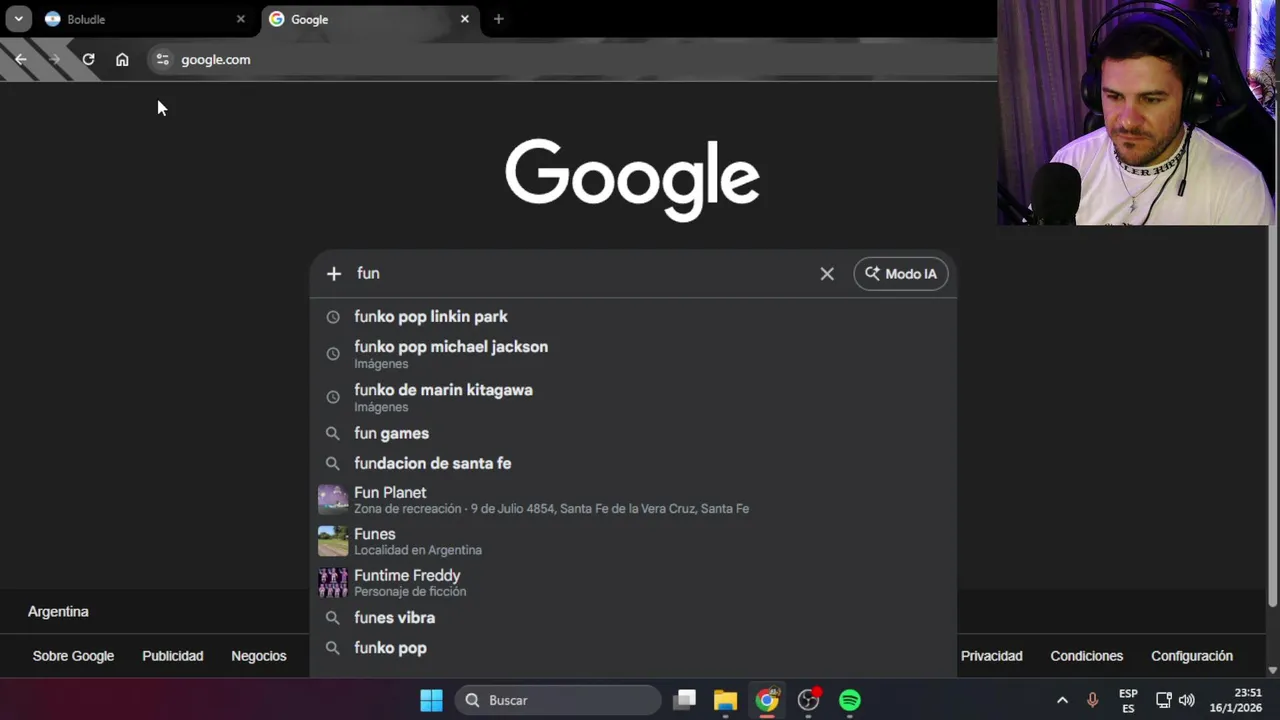Open Modo IA search mode
This screenshot has width=1280, height=720.
coord(901,273)
